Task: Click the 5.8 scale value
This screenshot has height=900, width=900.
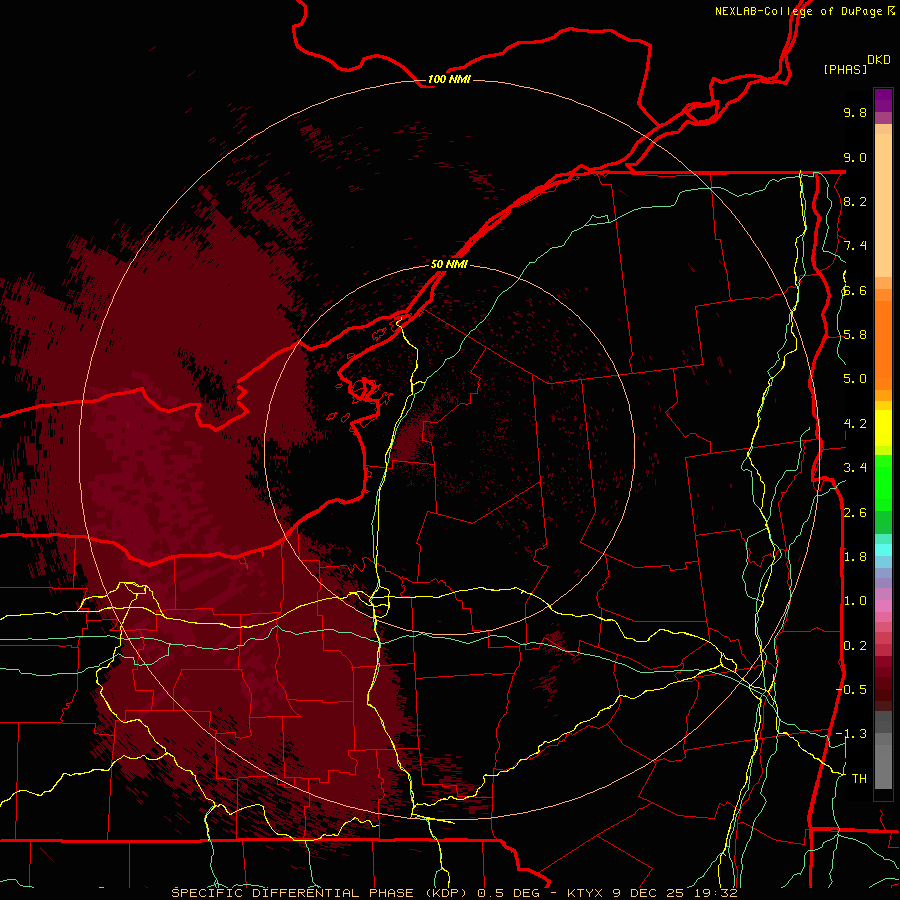Action: tap(855, 335)
